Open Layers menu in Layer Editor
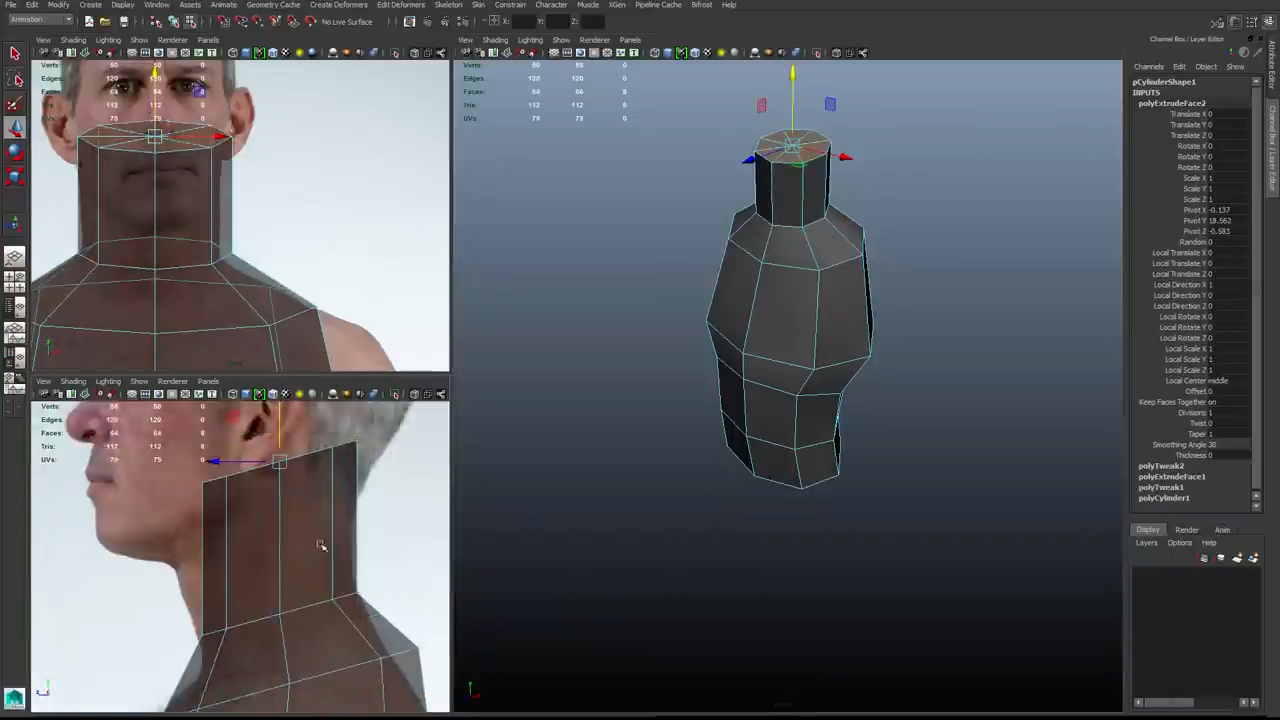1280x720 pixels. [x=1146, y=543]
